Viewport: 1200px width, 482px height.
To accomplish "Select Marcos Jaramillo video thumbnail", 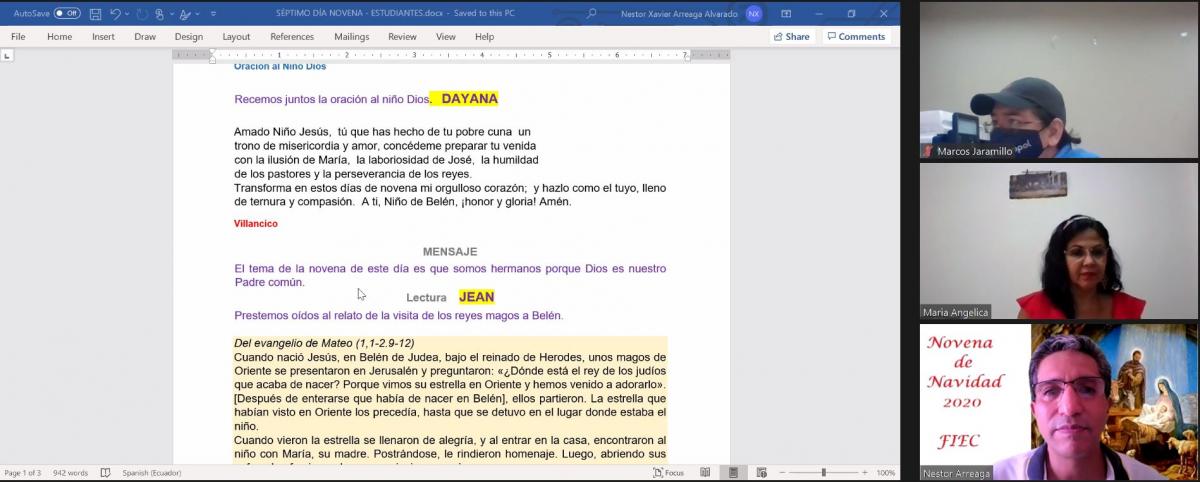I will (1058, 80).
